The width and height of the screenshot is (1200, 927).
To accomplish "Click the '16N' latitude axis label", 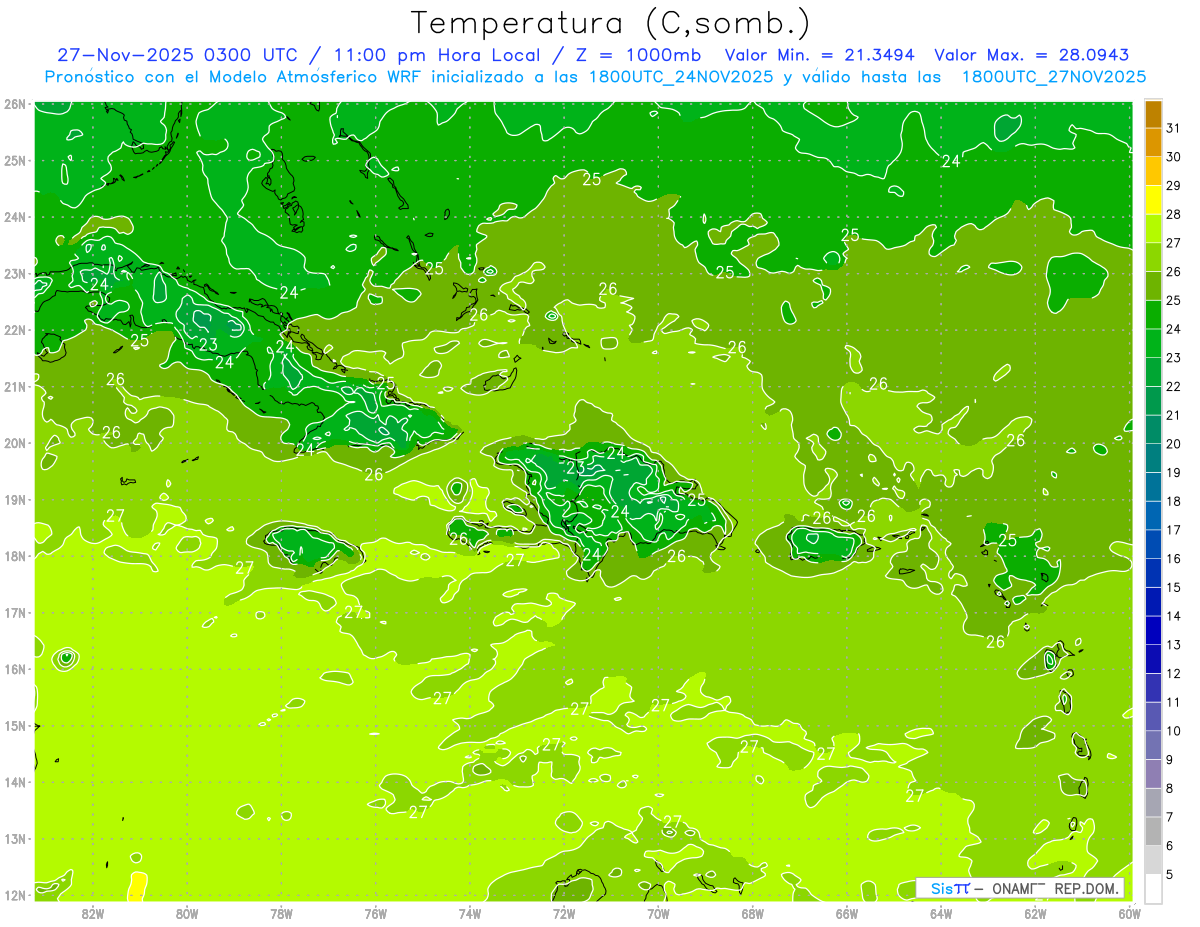I will pyautogui.click(x=15, y=669).
